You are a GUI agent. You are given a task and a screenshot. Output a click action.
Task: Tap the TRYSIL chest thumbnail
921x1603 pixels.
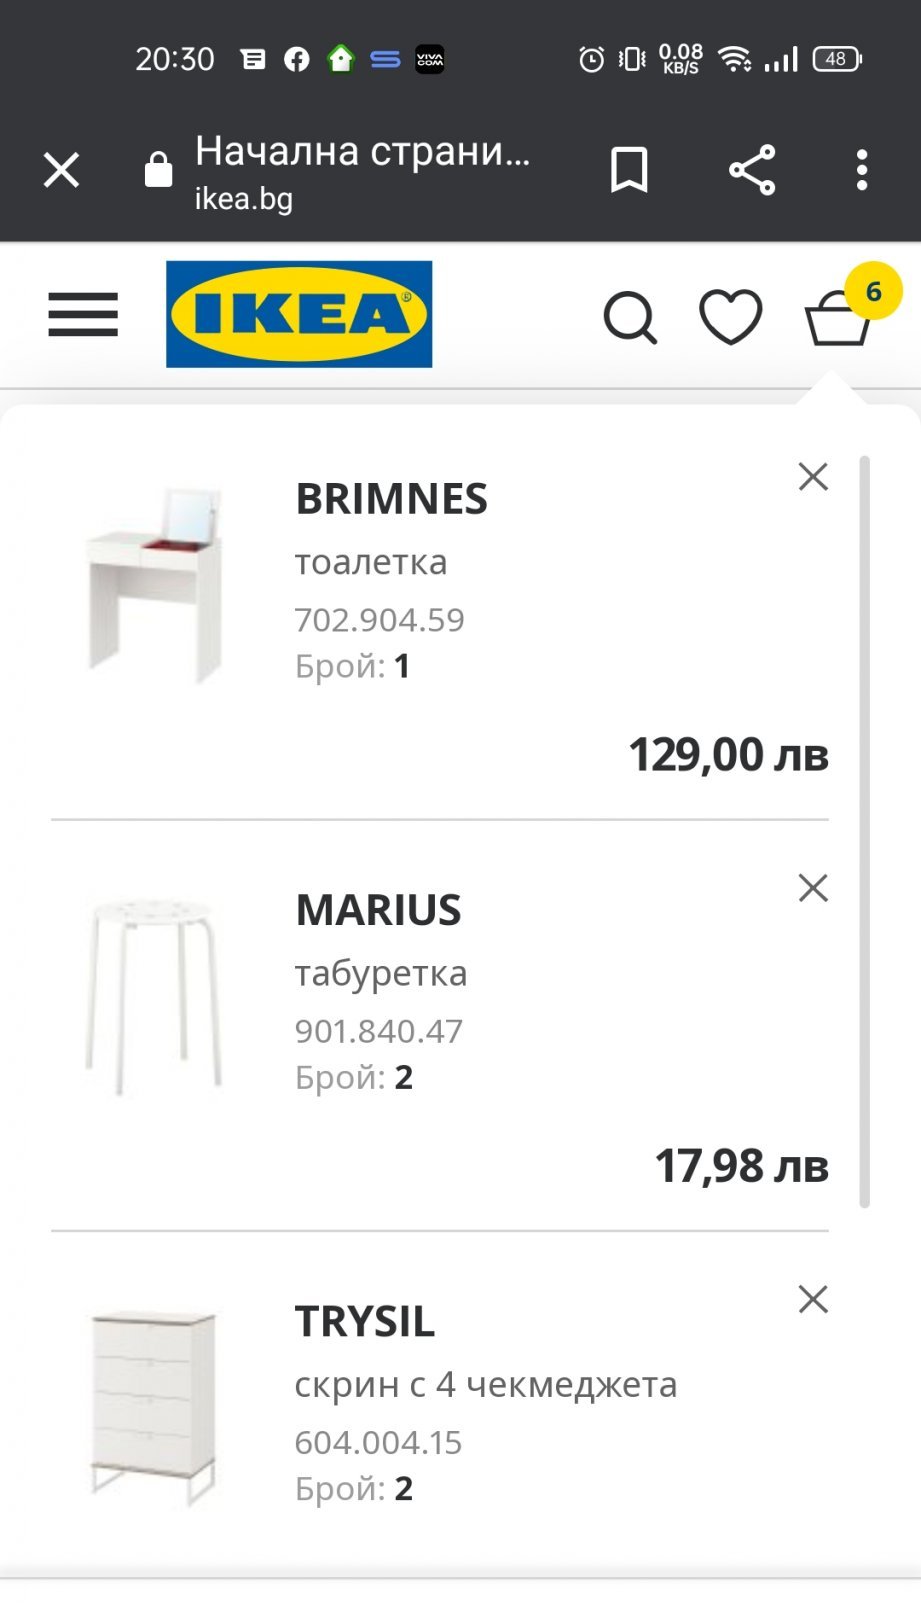pyautogui.click(x=154, y=1407)
